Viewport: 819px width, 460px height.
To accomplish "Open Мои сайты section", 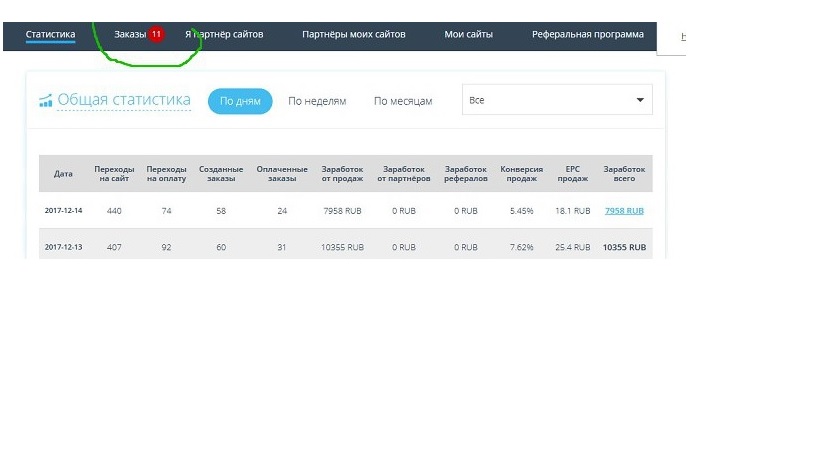I will pyautogui.click(x=468, y=35).
